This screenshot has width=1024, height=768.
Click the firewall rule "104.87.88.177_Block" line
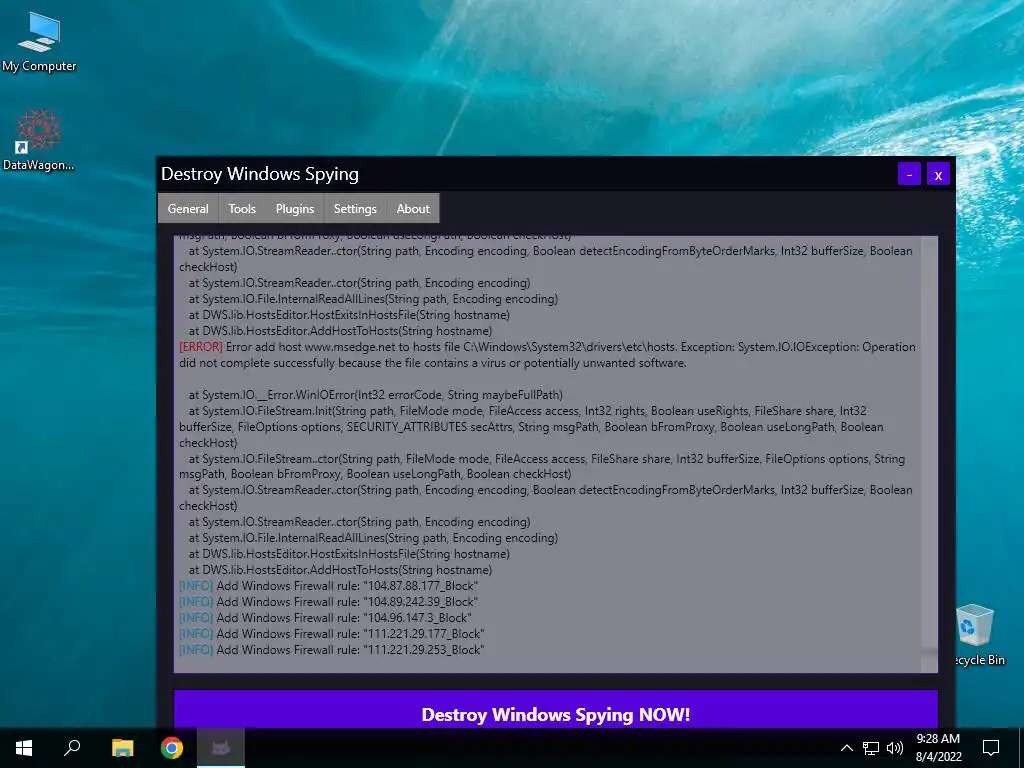tap(328, 586)
